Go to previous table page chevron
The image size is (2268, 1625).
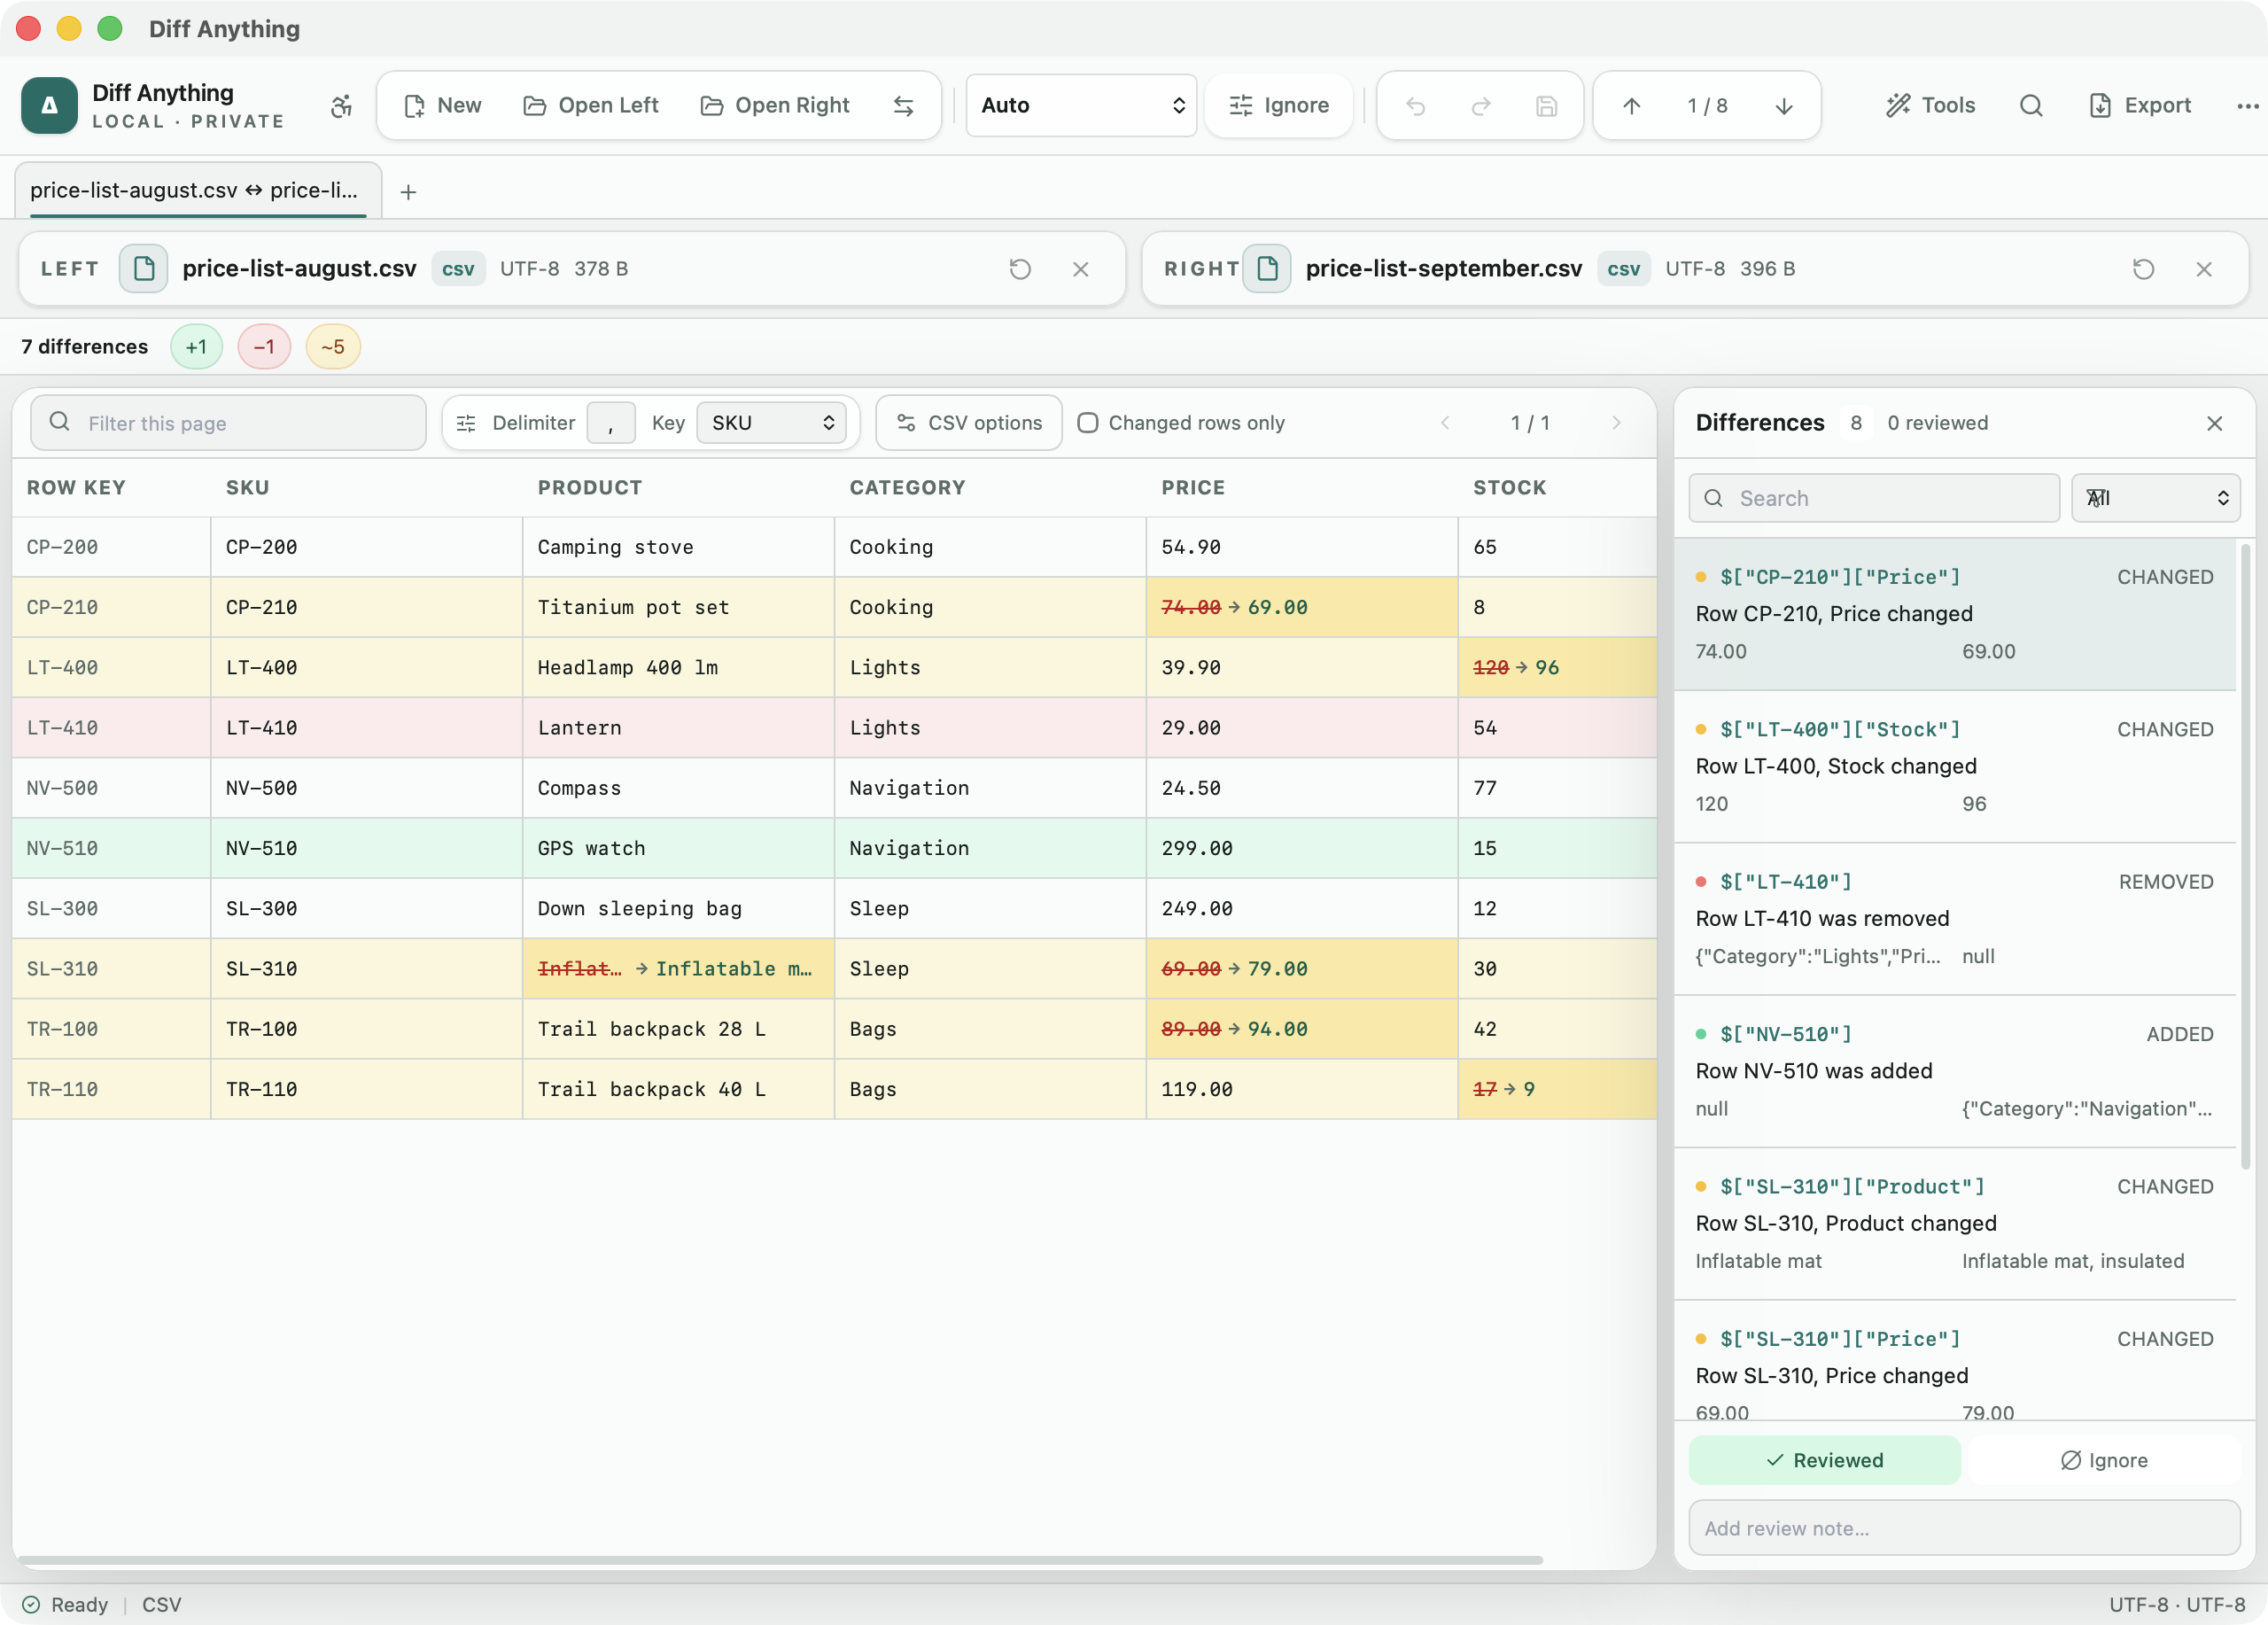(x=1444, y=423)
